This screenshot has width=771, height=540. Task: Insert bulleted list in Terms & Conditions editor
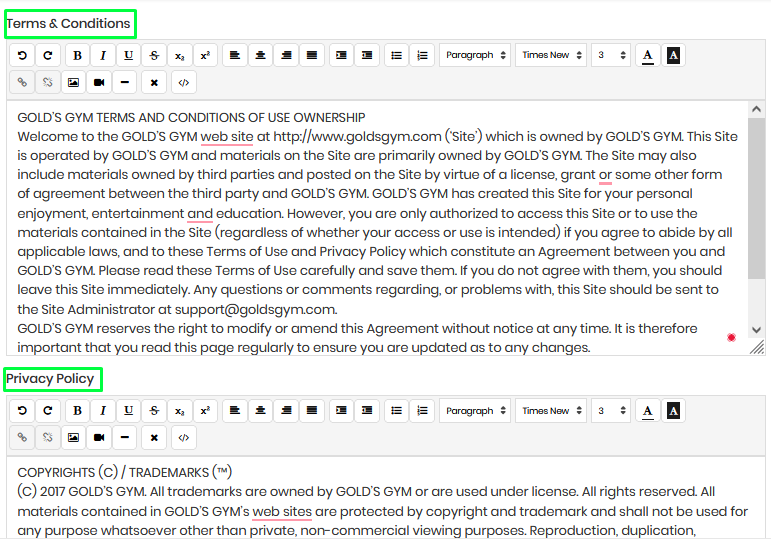pos(396,55)
